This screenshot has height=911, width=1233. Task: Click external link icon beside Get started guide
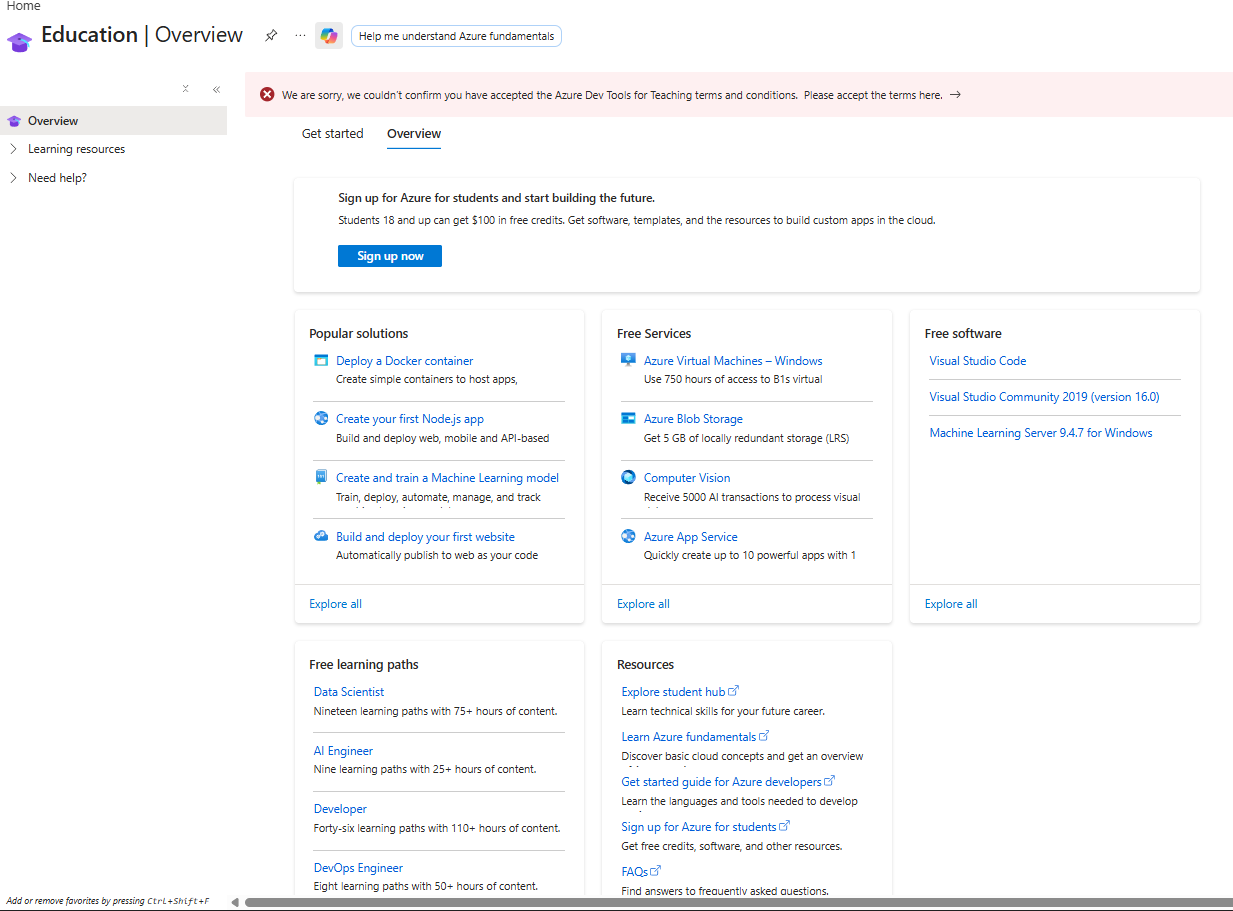click(x=830, y=781)
